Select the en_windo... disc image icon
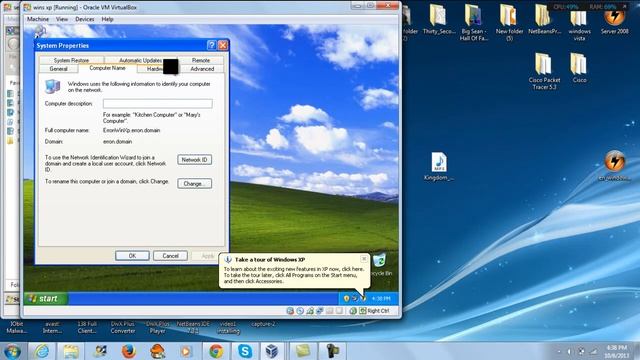The image size is (640, 360). (x=614, y=165)
